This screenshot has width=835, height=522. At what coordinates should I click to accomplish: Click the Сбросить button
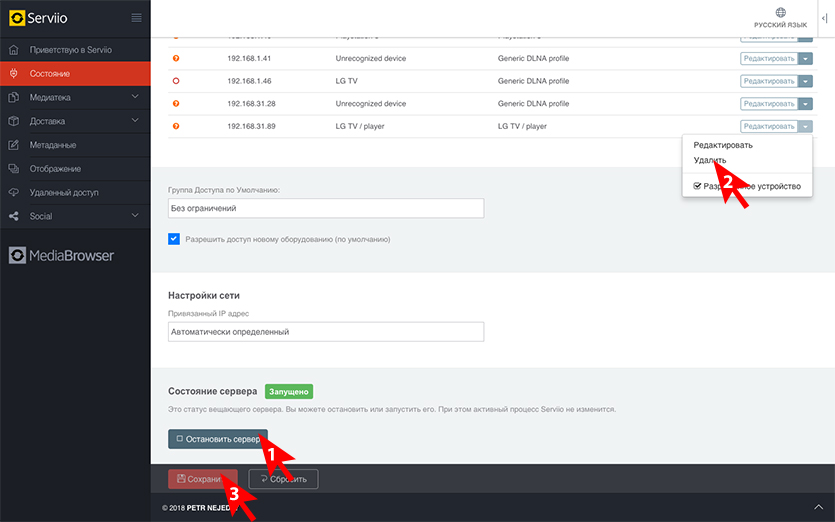(x=283, y=479)
